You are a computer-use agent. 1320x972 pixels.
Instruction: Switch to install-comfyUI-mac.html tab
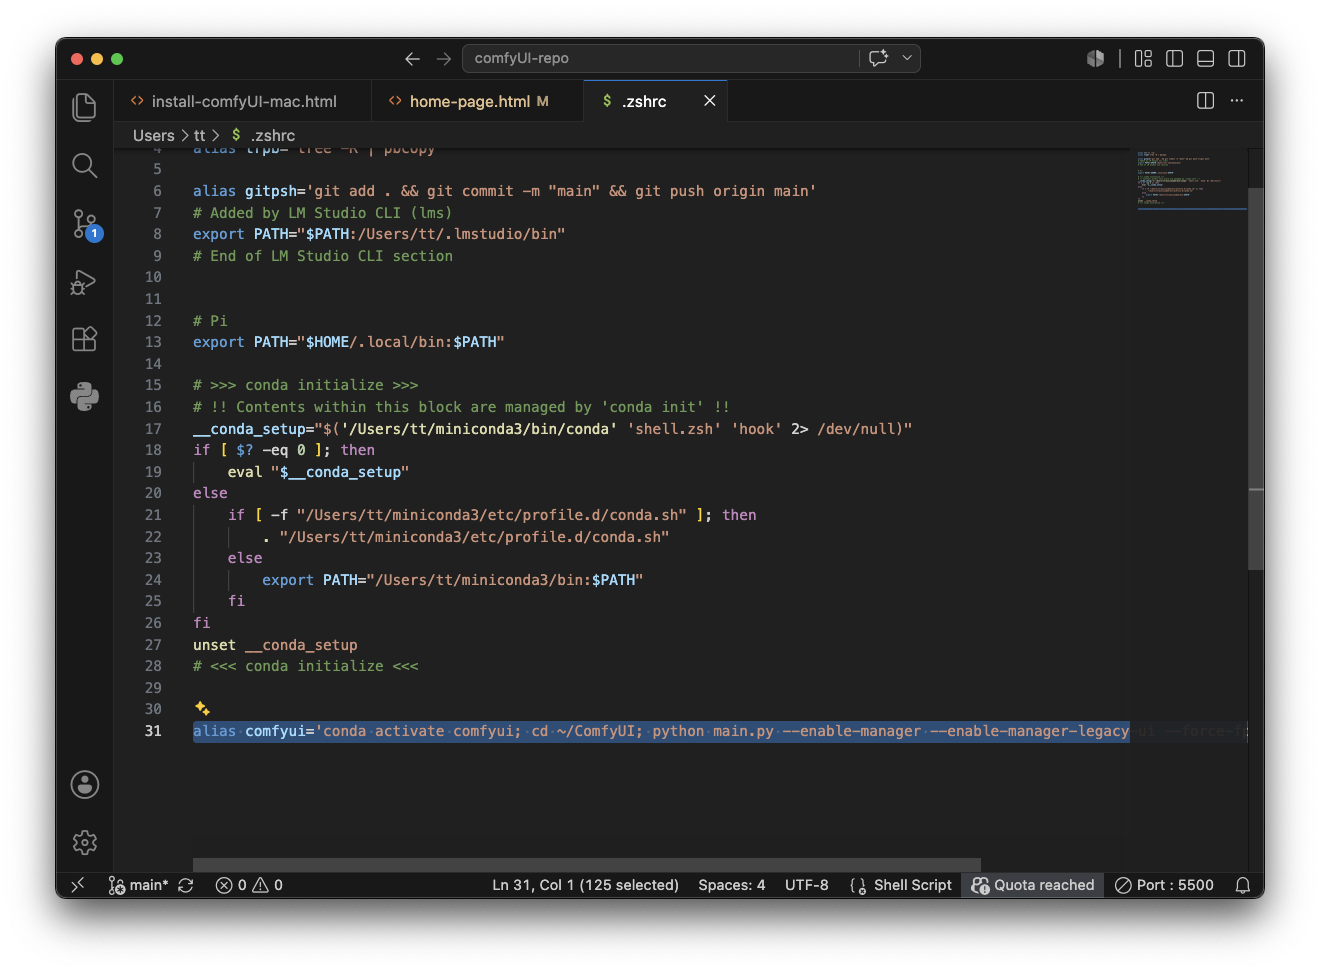coord(242,101)
